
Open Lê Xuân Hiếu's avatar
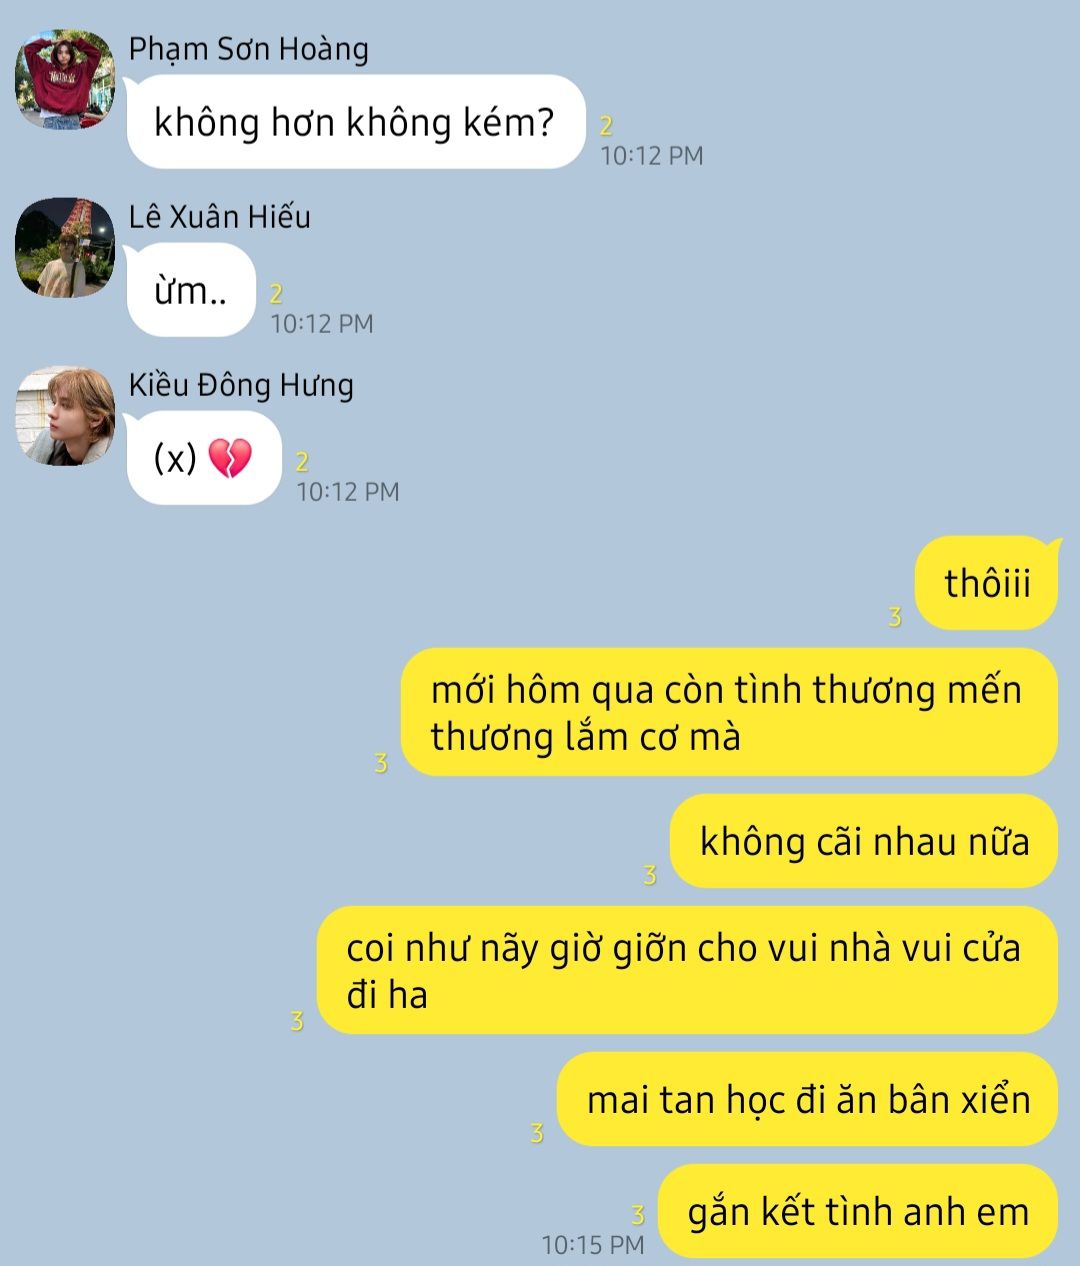click(65, 247)
